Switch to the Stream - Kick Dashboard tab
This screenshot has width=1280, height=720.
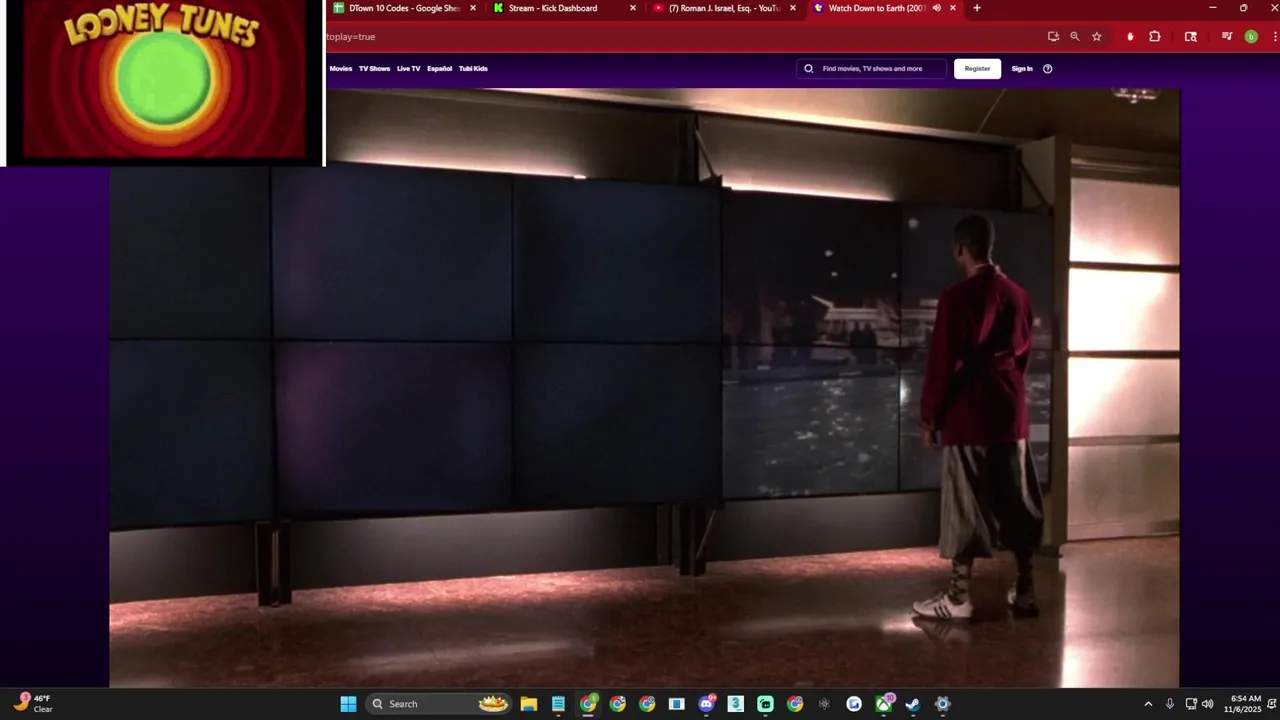point(565,8)
